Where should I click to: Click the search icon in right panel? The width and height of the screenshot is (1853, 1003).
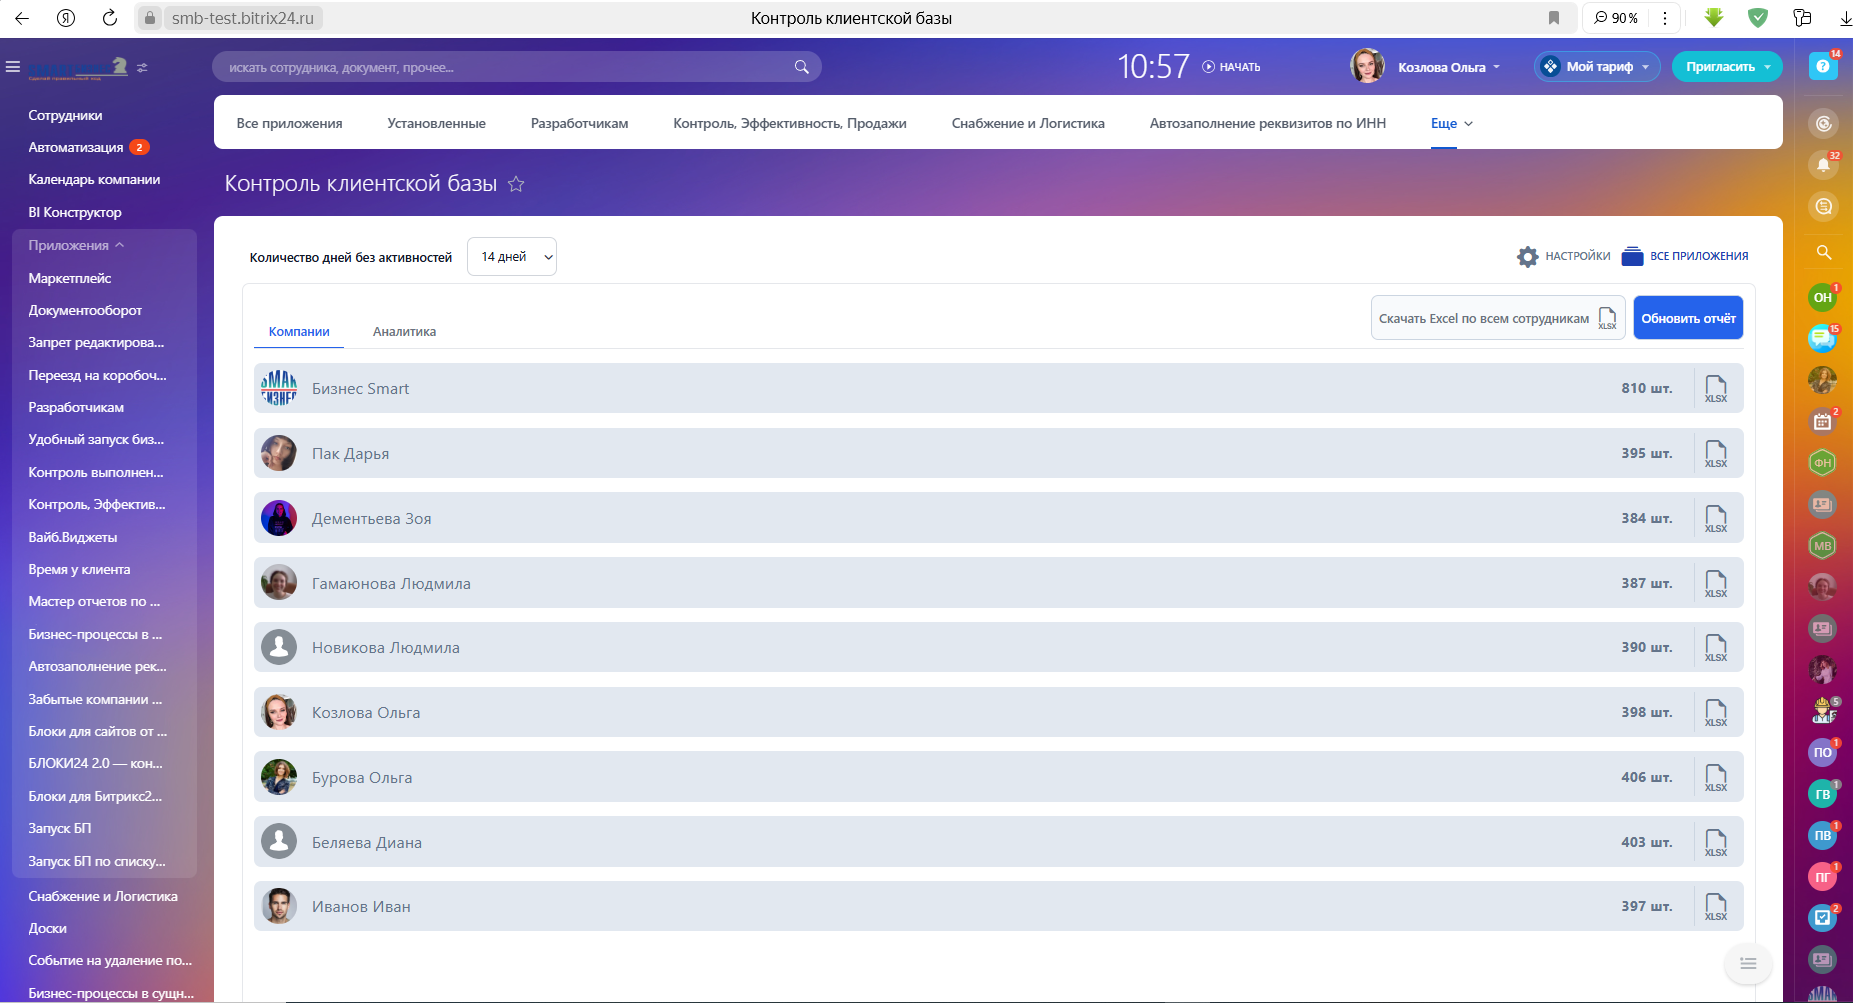1823,252
